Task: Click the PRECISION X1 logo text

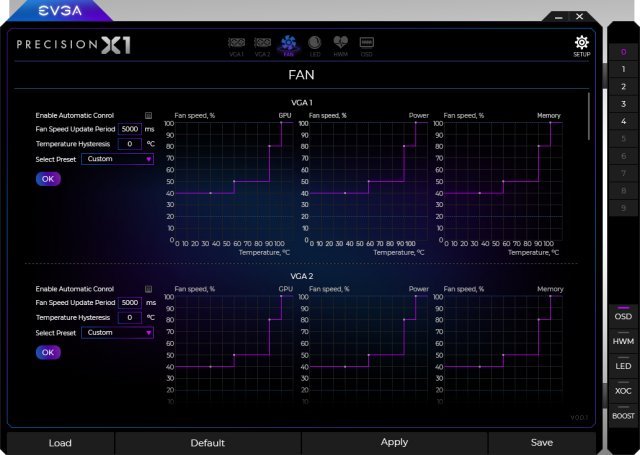Action: 74,44
